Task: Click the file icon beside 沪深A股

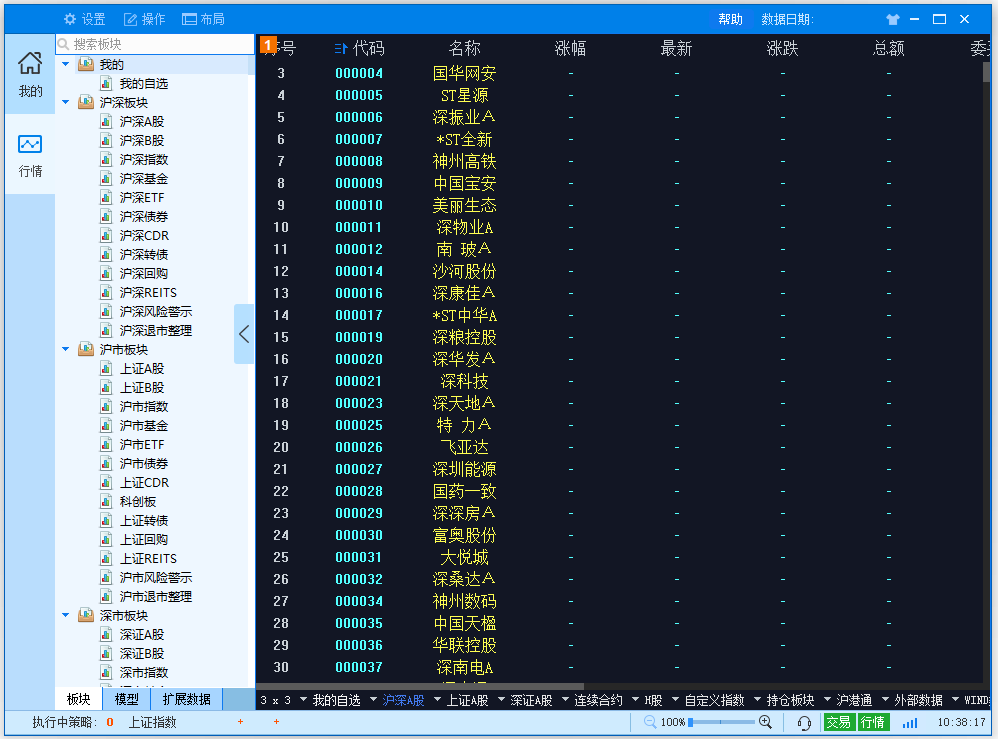Action: [106, 122]
